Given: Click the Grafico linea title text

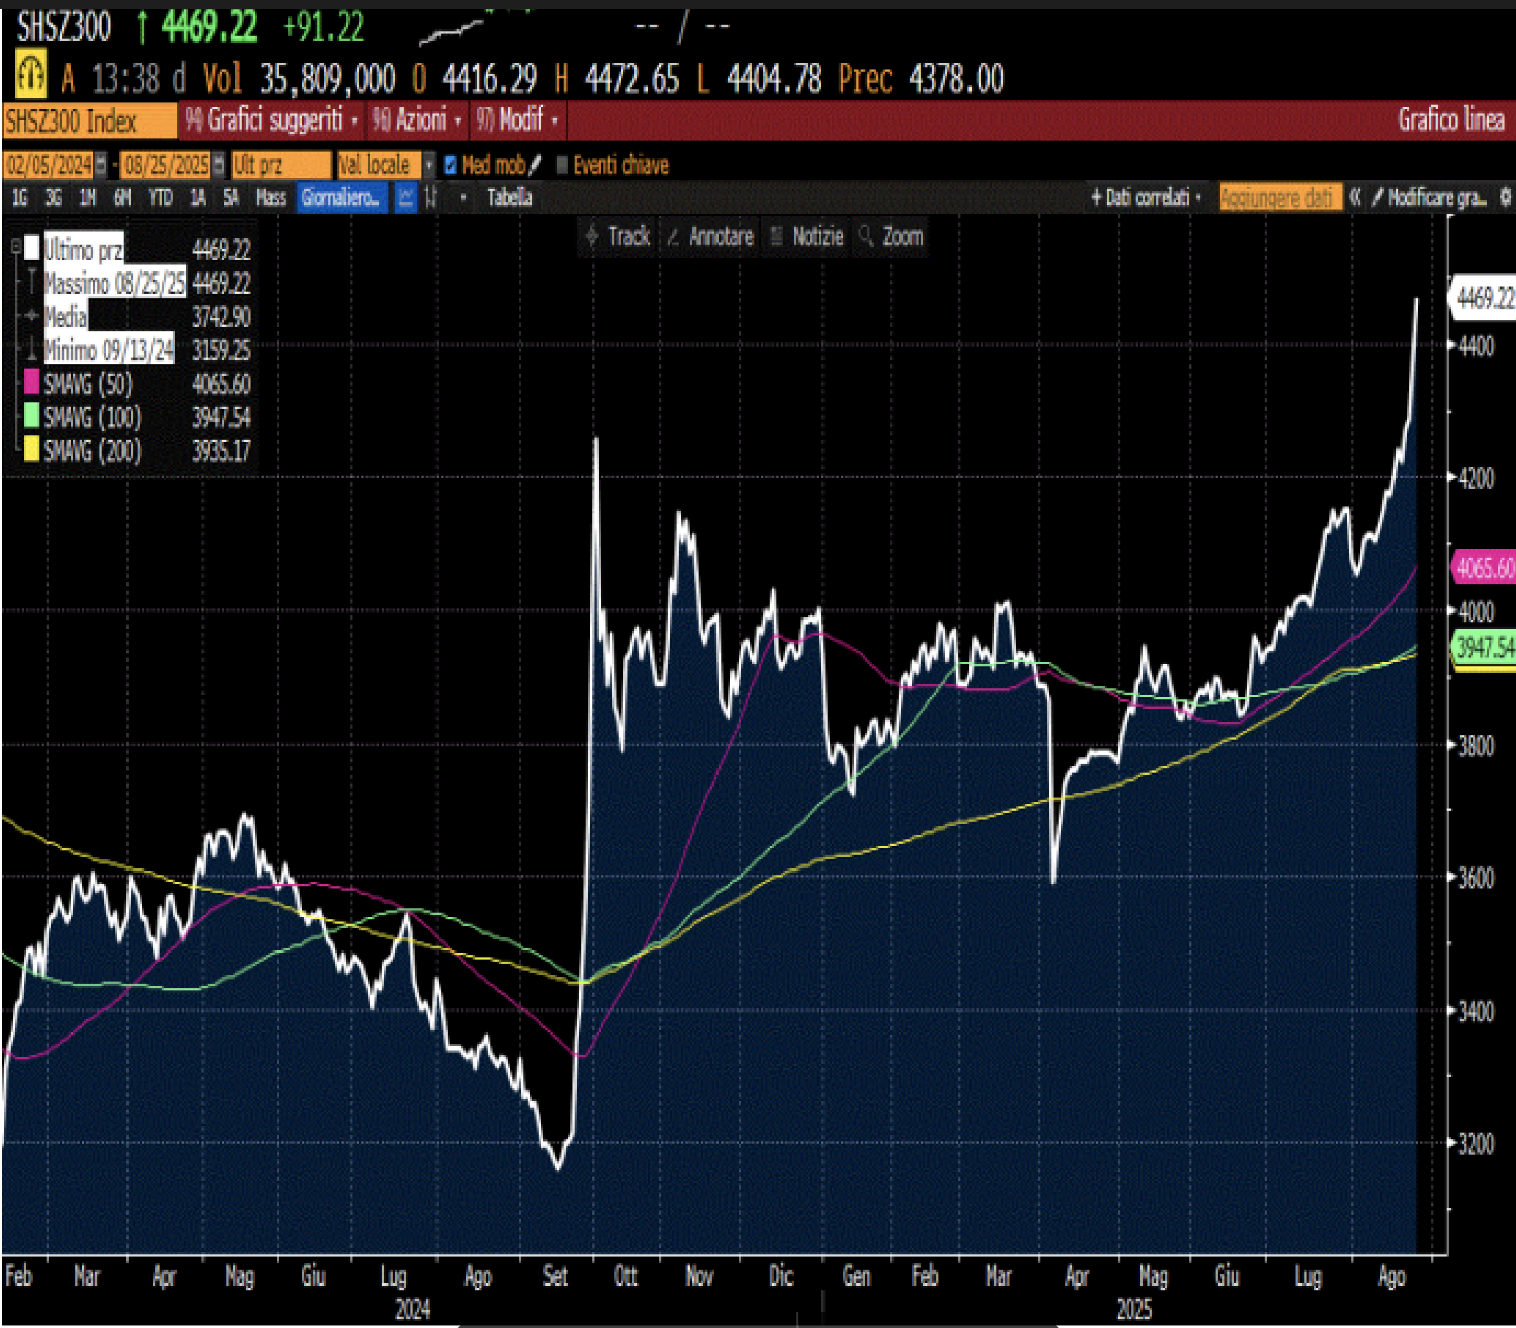Looking at the screenshot, I should 1451,120.
